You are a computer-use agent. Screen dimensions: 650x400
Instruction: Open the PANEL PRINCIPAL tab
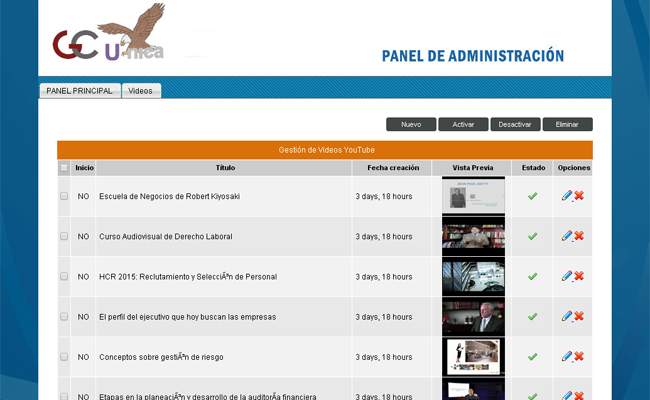click(79, 91)
